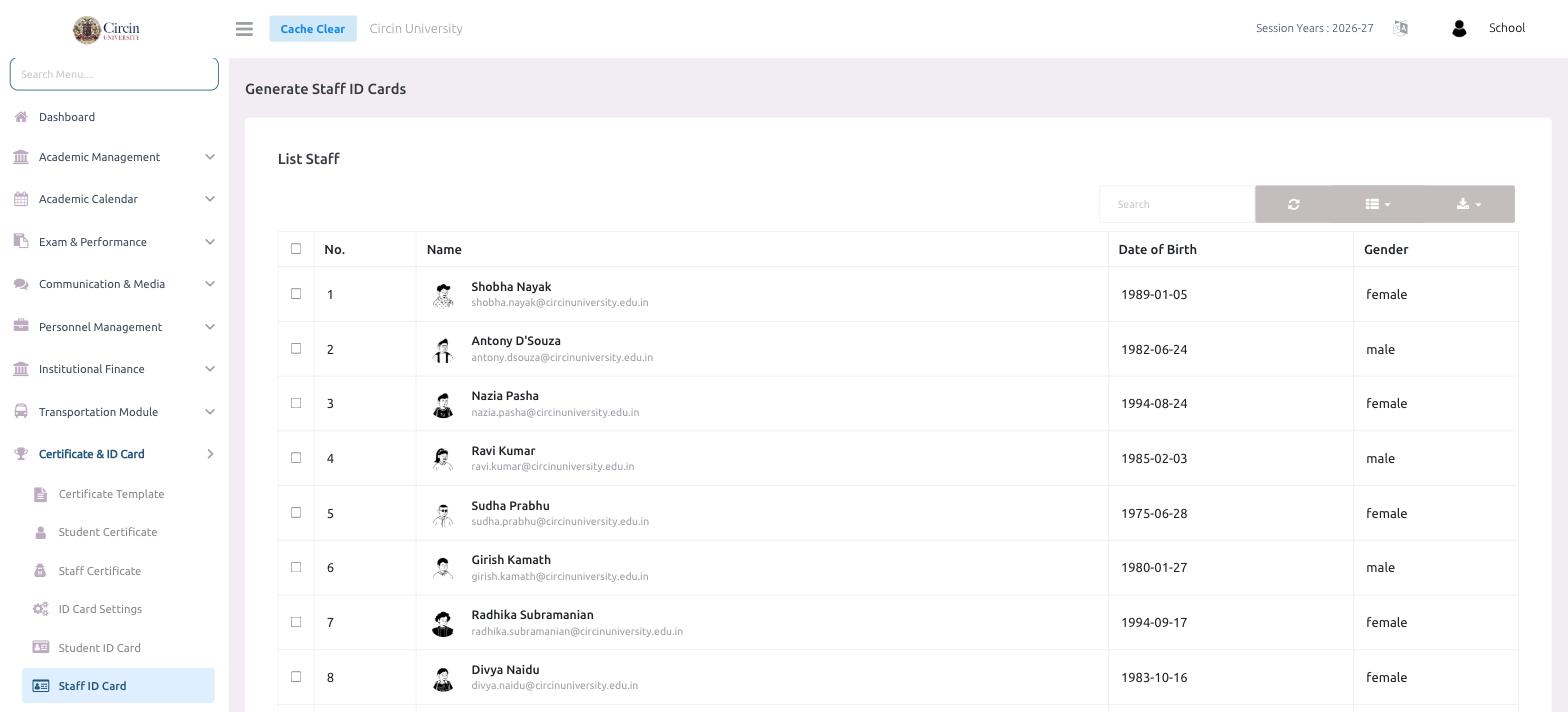Image resolution: width=1568 pixels, height=712 pixels.
Task: Expand Personnel Management chevron
Action: point(210,327)
